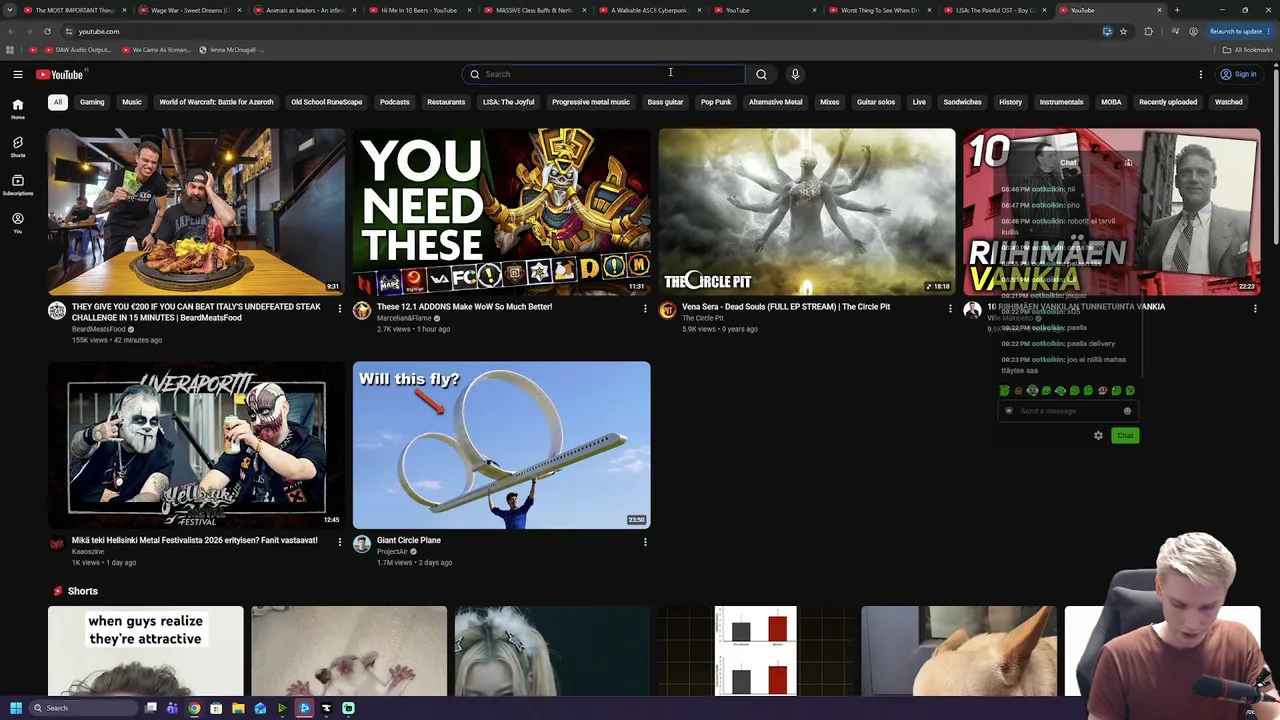The width and height of the screenshot is (1280, 720).
Task: Go to the YouTube logo home link
Action: tap(60, 74)
